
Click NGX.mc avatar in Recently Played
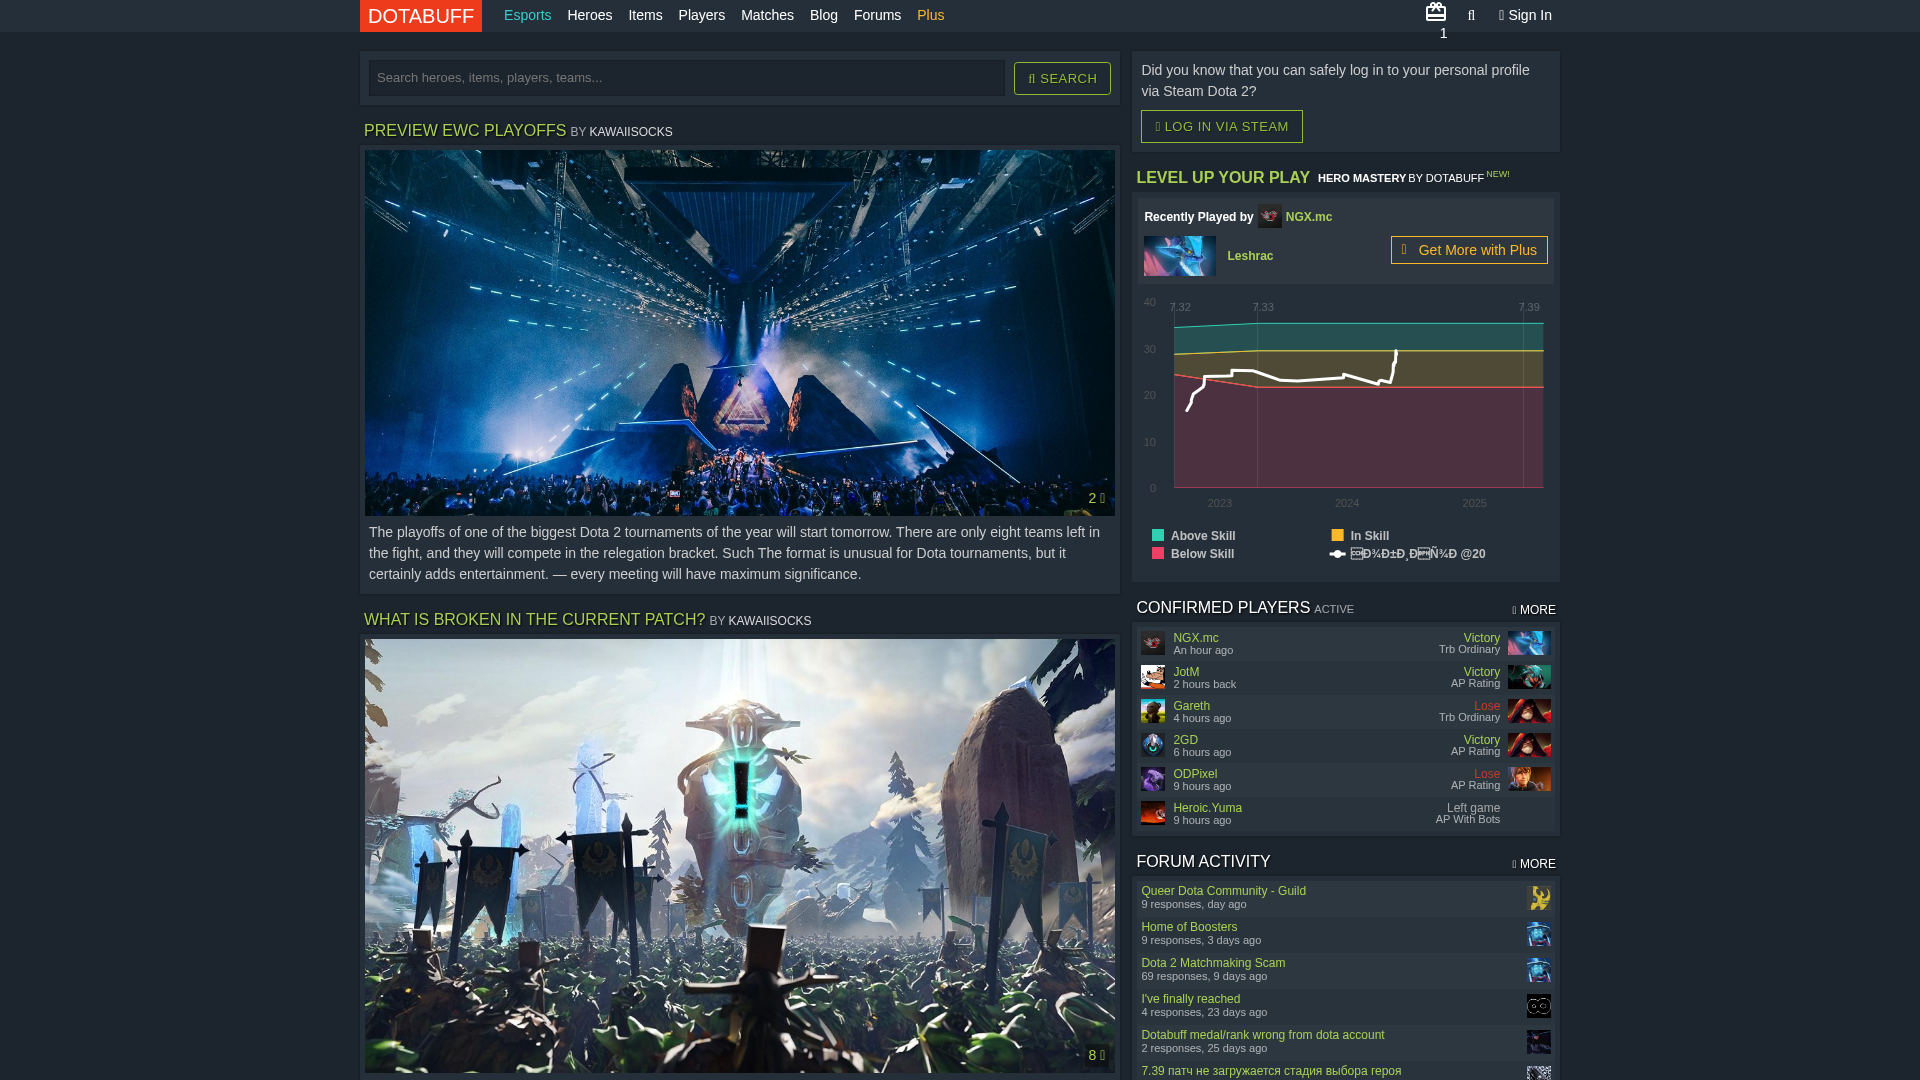coord(1269,216)
